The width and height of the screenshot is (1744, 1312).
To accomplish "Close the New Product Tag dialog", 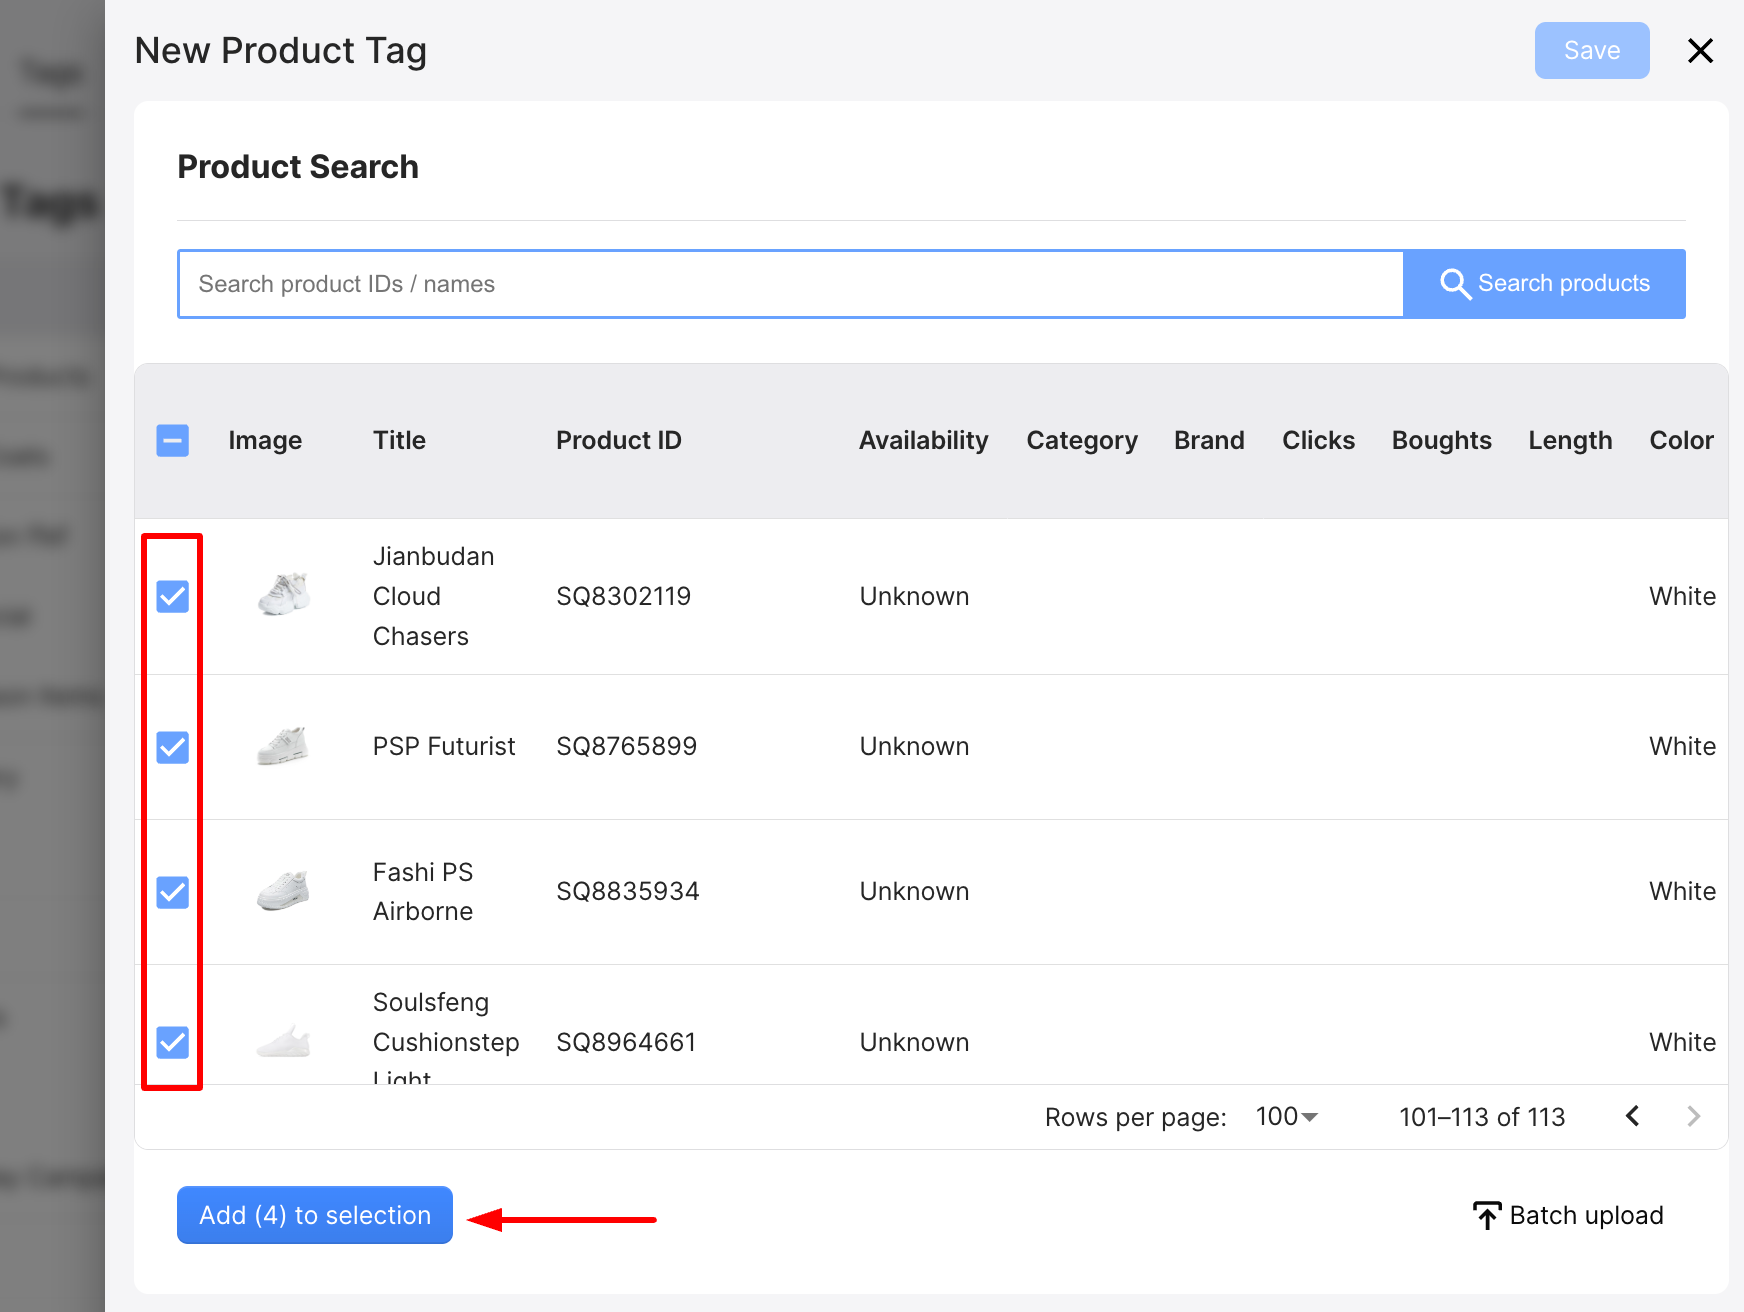I will tap(1700, 51).
